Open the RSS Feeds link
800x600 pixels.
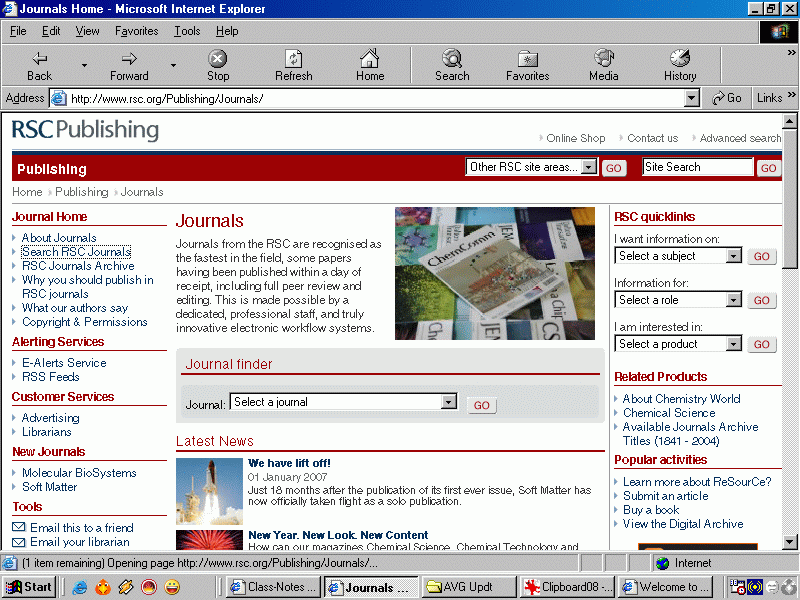[51, 377]
